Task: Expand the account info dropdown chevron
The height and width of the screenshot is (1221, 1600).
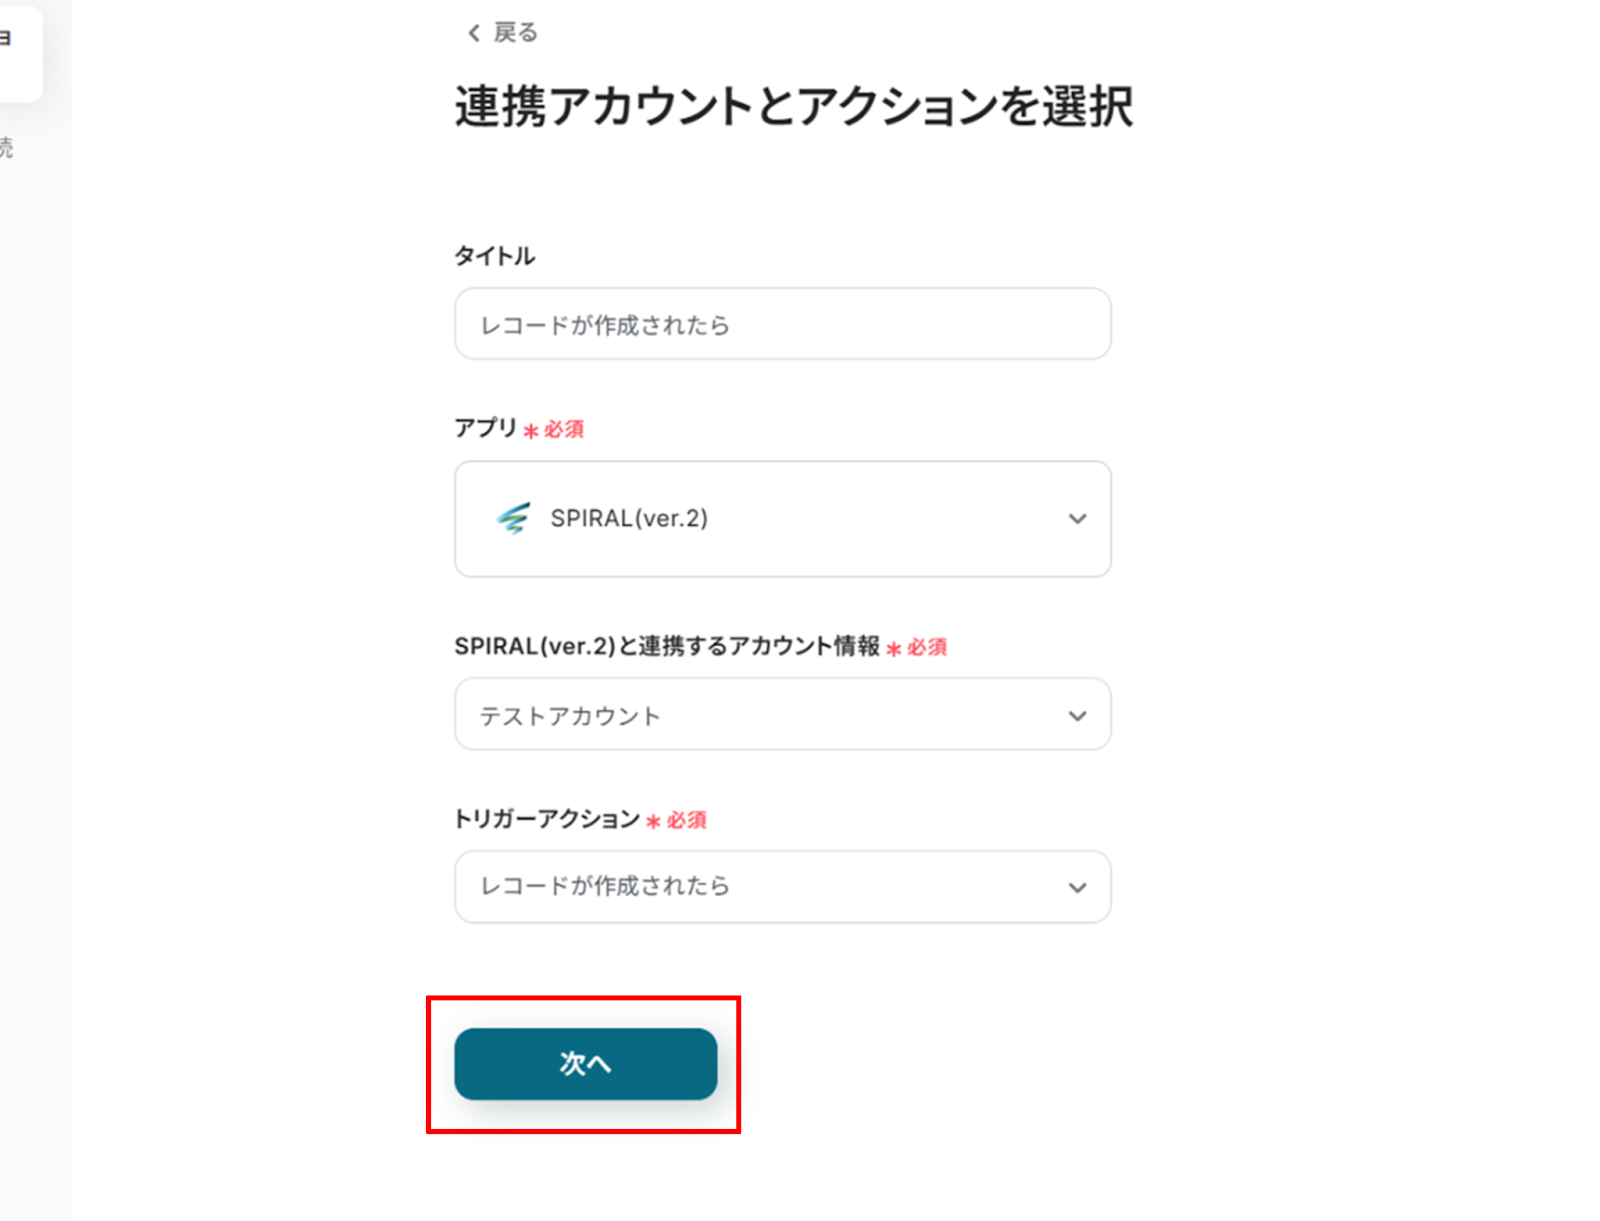Action: coord(1077,716)
